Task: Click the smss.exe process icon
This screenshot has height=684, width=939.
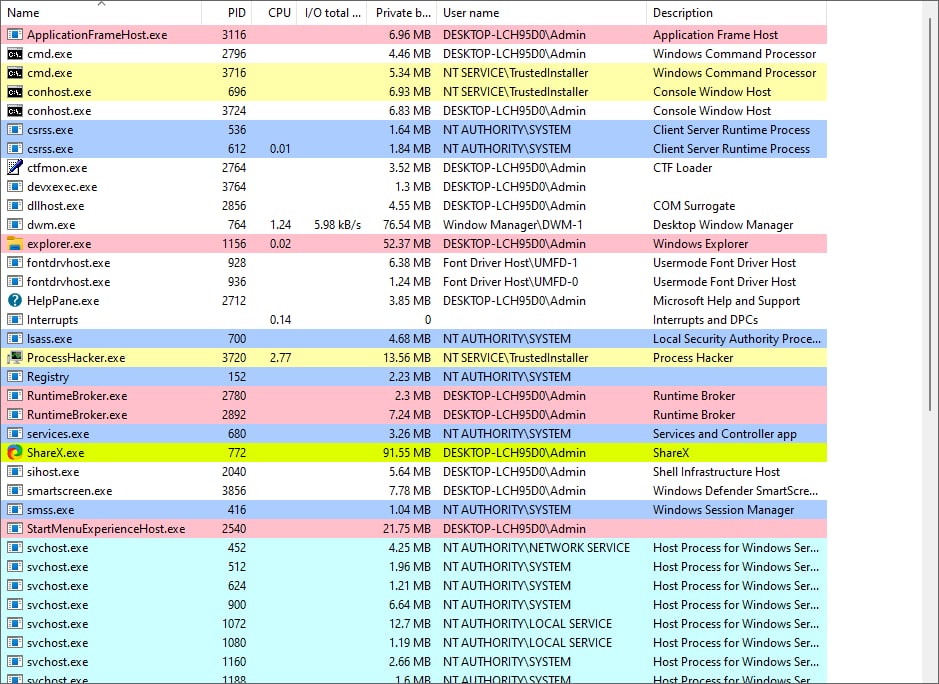Action: [x=15, y=510]
